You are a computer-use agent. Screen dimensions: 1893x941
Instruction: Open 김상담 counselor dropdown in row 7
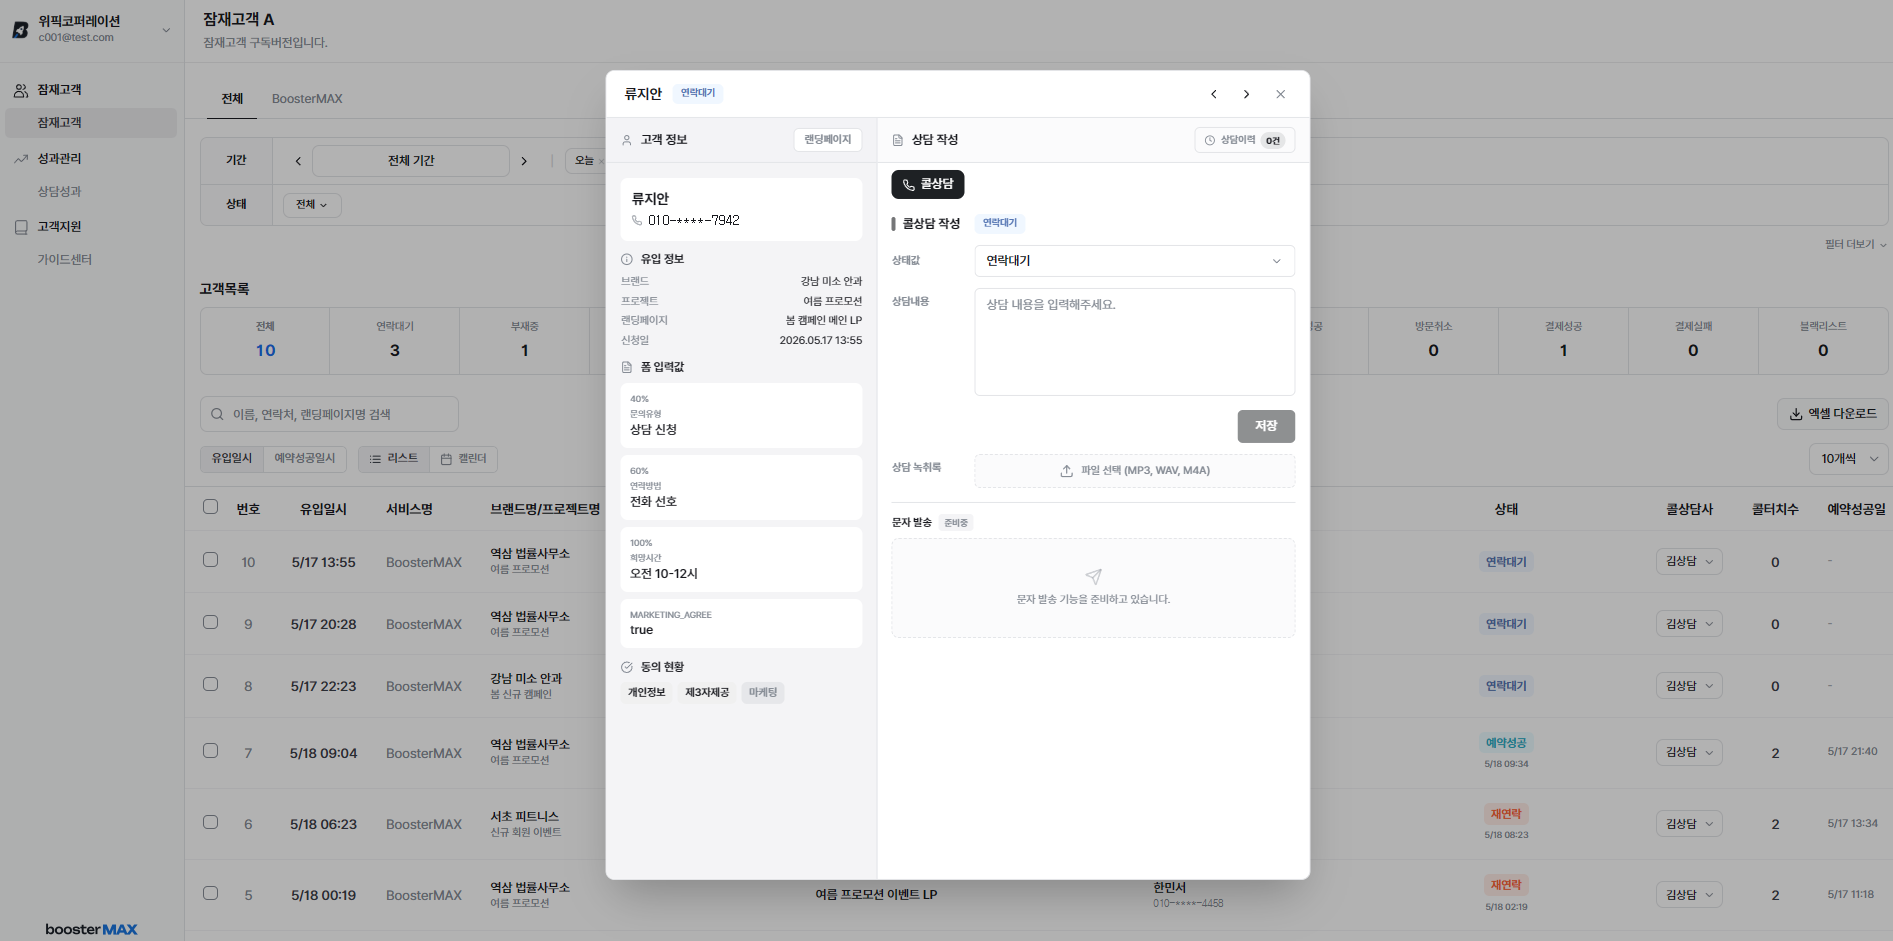click(x=1689, y=752)
